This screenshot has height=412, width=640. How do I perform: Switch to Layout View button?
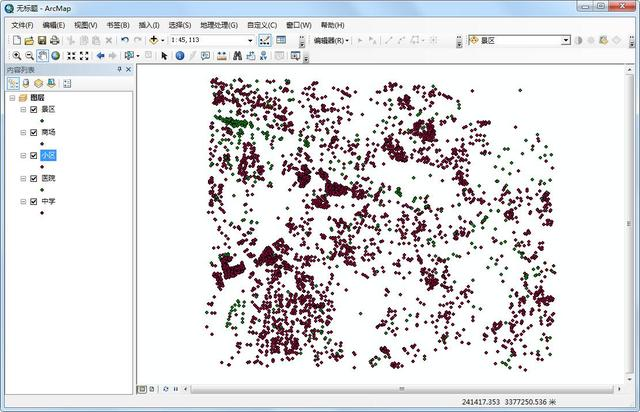point(152,389)
